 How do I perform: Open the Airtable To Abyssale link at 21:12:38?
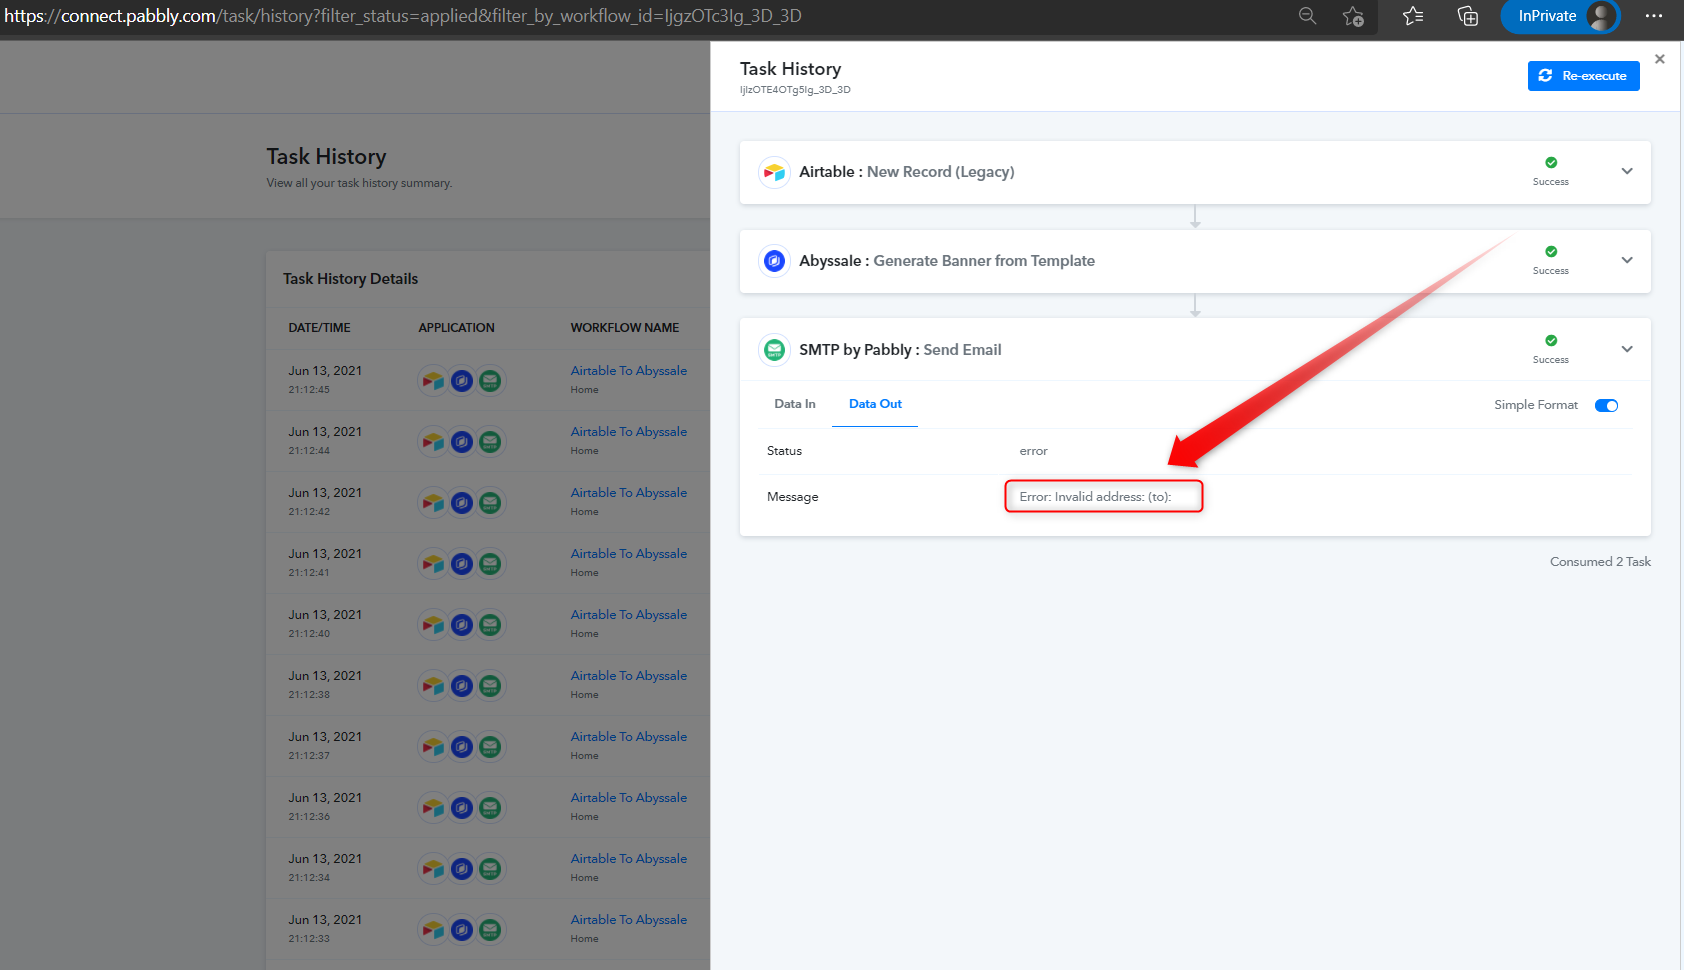pos(629,676)
